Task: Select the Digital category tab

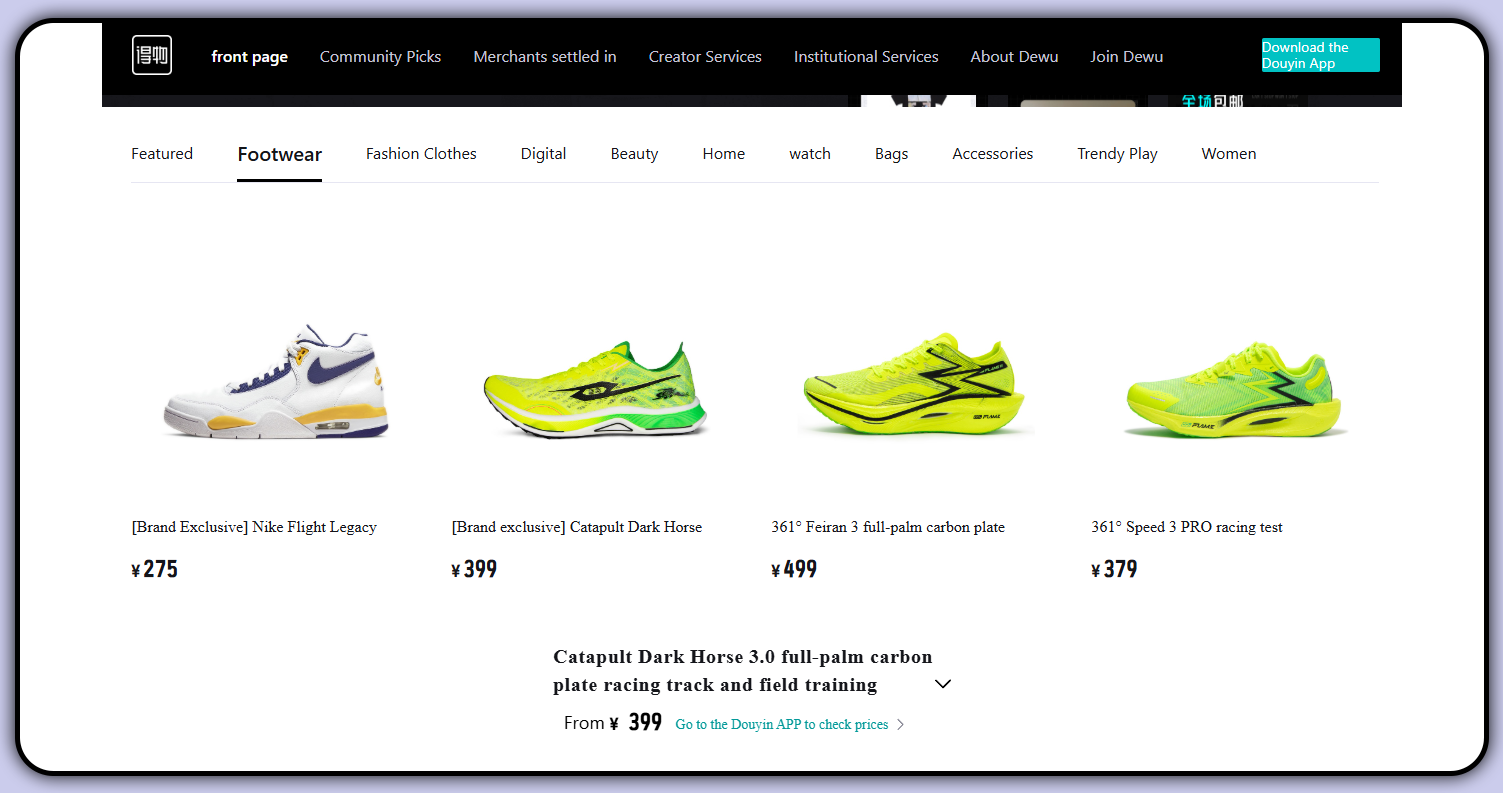Action: click(x=543, y=154)
